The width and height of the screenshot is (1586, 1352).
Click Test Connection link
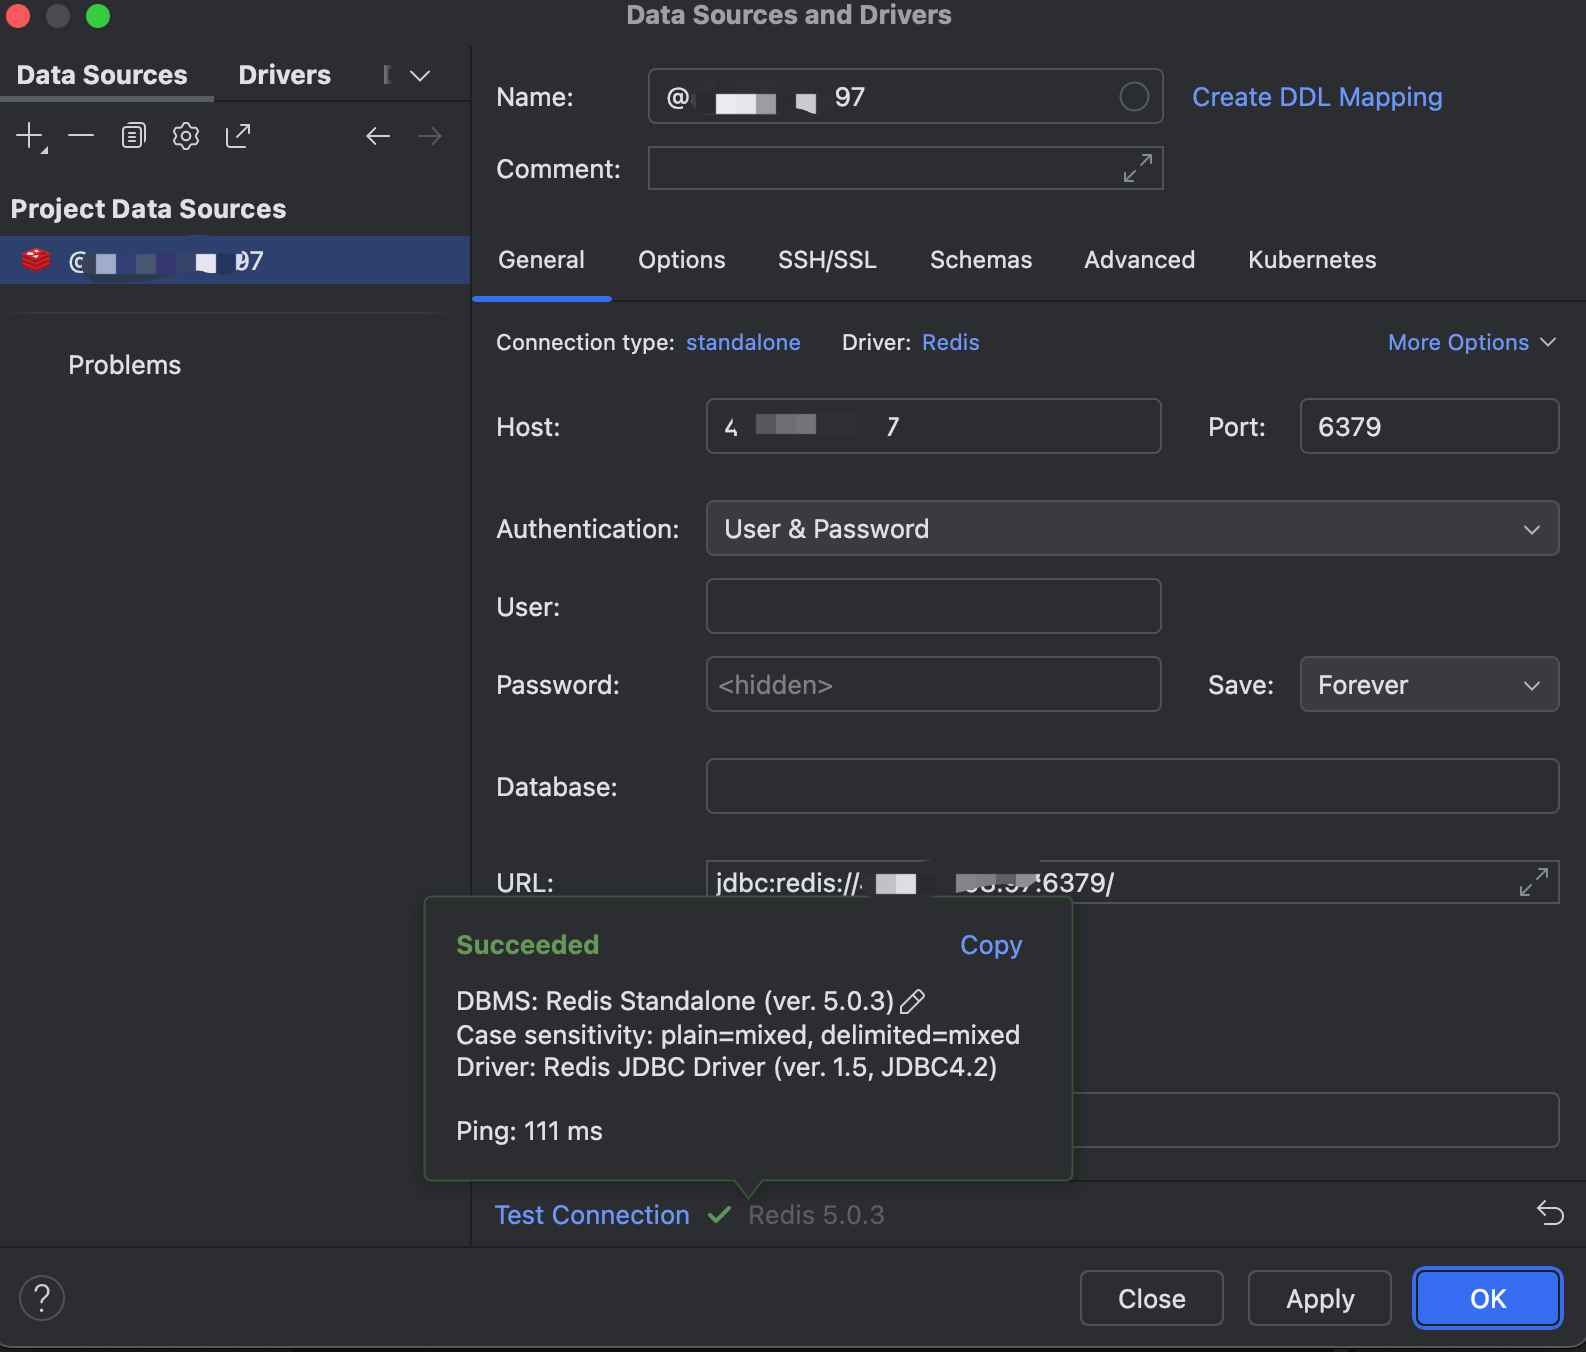click(x=592, y=1215)
